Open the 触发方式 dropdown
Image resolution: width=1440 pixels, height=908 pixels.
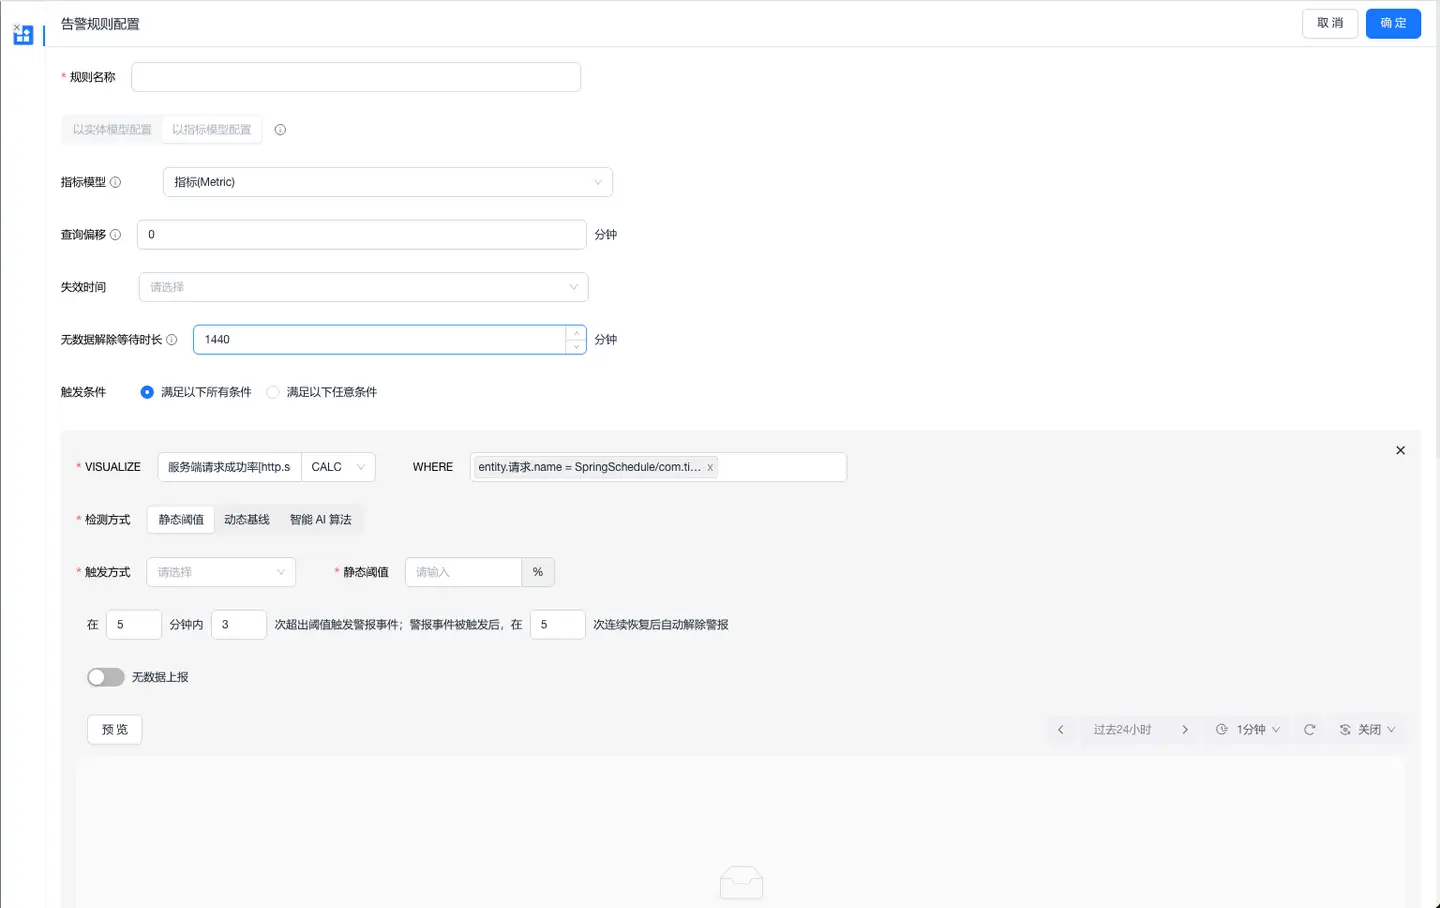221,572
